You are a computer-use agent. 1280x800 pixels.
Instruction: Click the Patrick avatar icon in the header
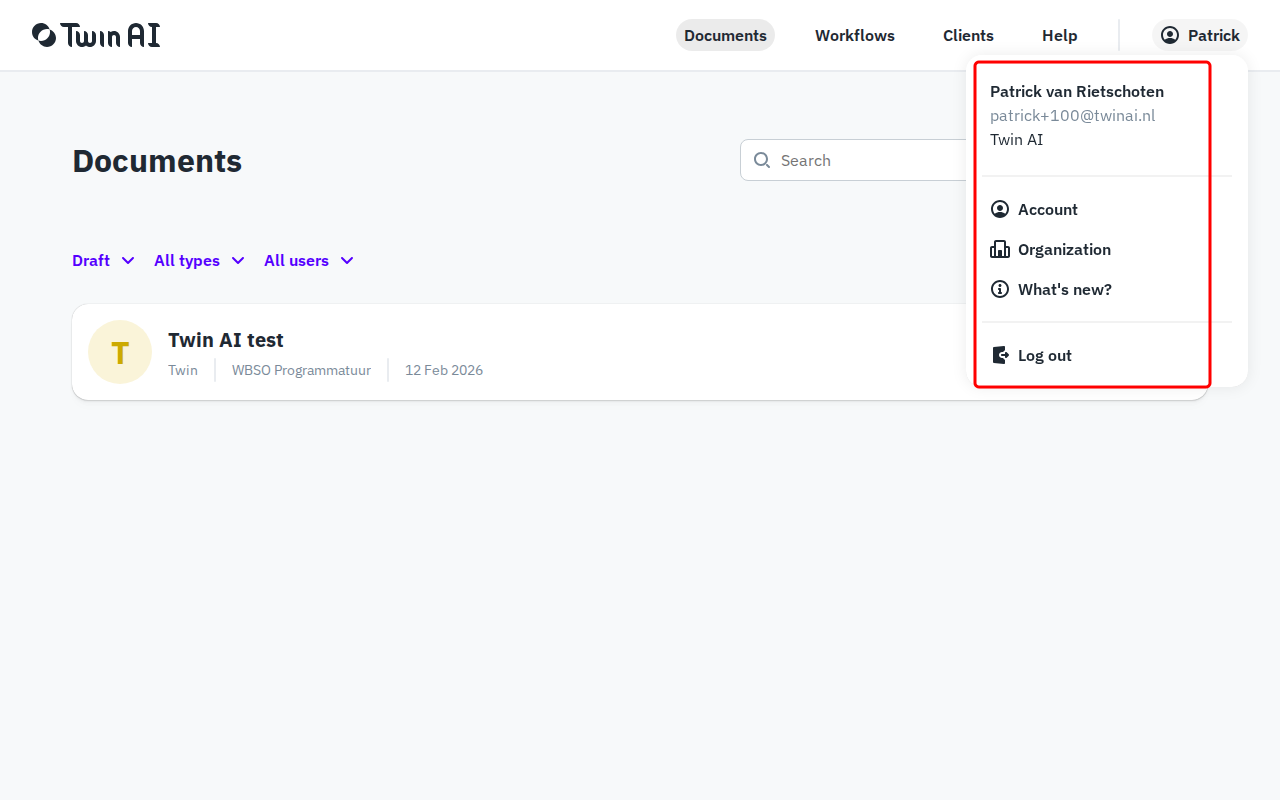[x=1168, y=34]
